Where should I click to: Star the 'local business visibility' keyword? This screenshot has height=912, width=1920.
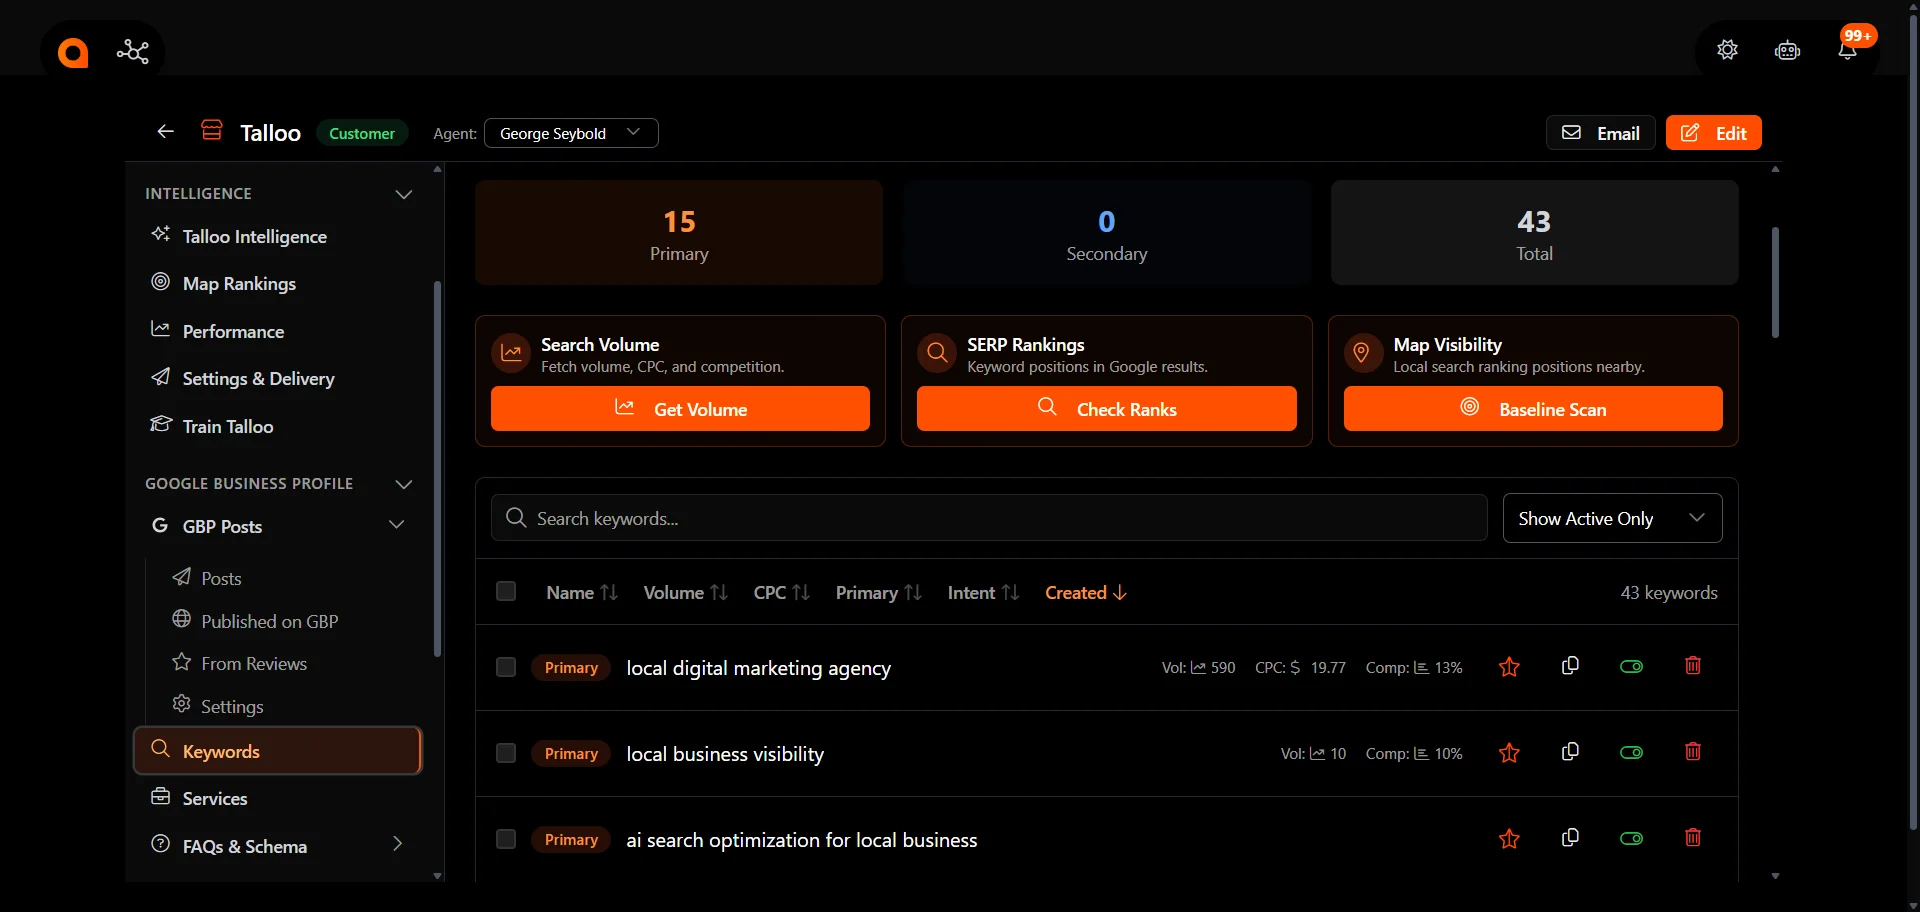click(1509, 753)
